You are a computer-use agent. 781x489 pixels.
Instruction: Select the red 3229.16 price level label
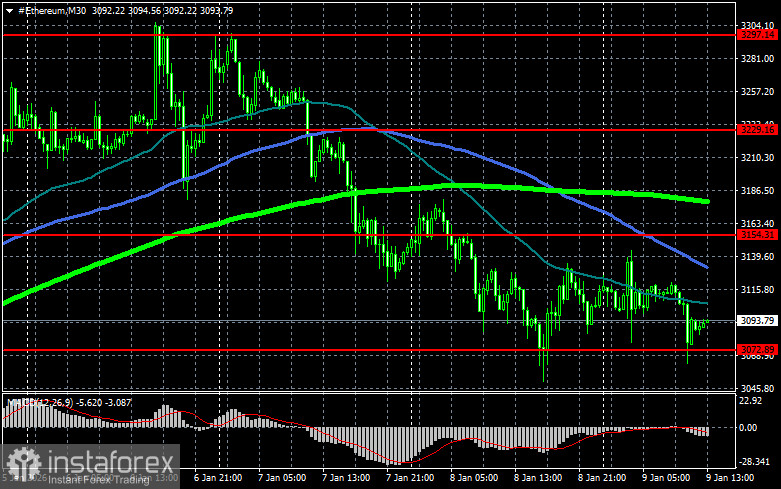click(x=757, y=129)
